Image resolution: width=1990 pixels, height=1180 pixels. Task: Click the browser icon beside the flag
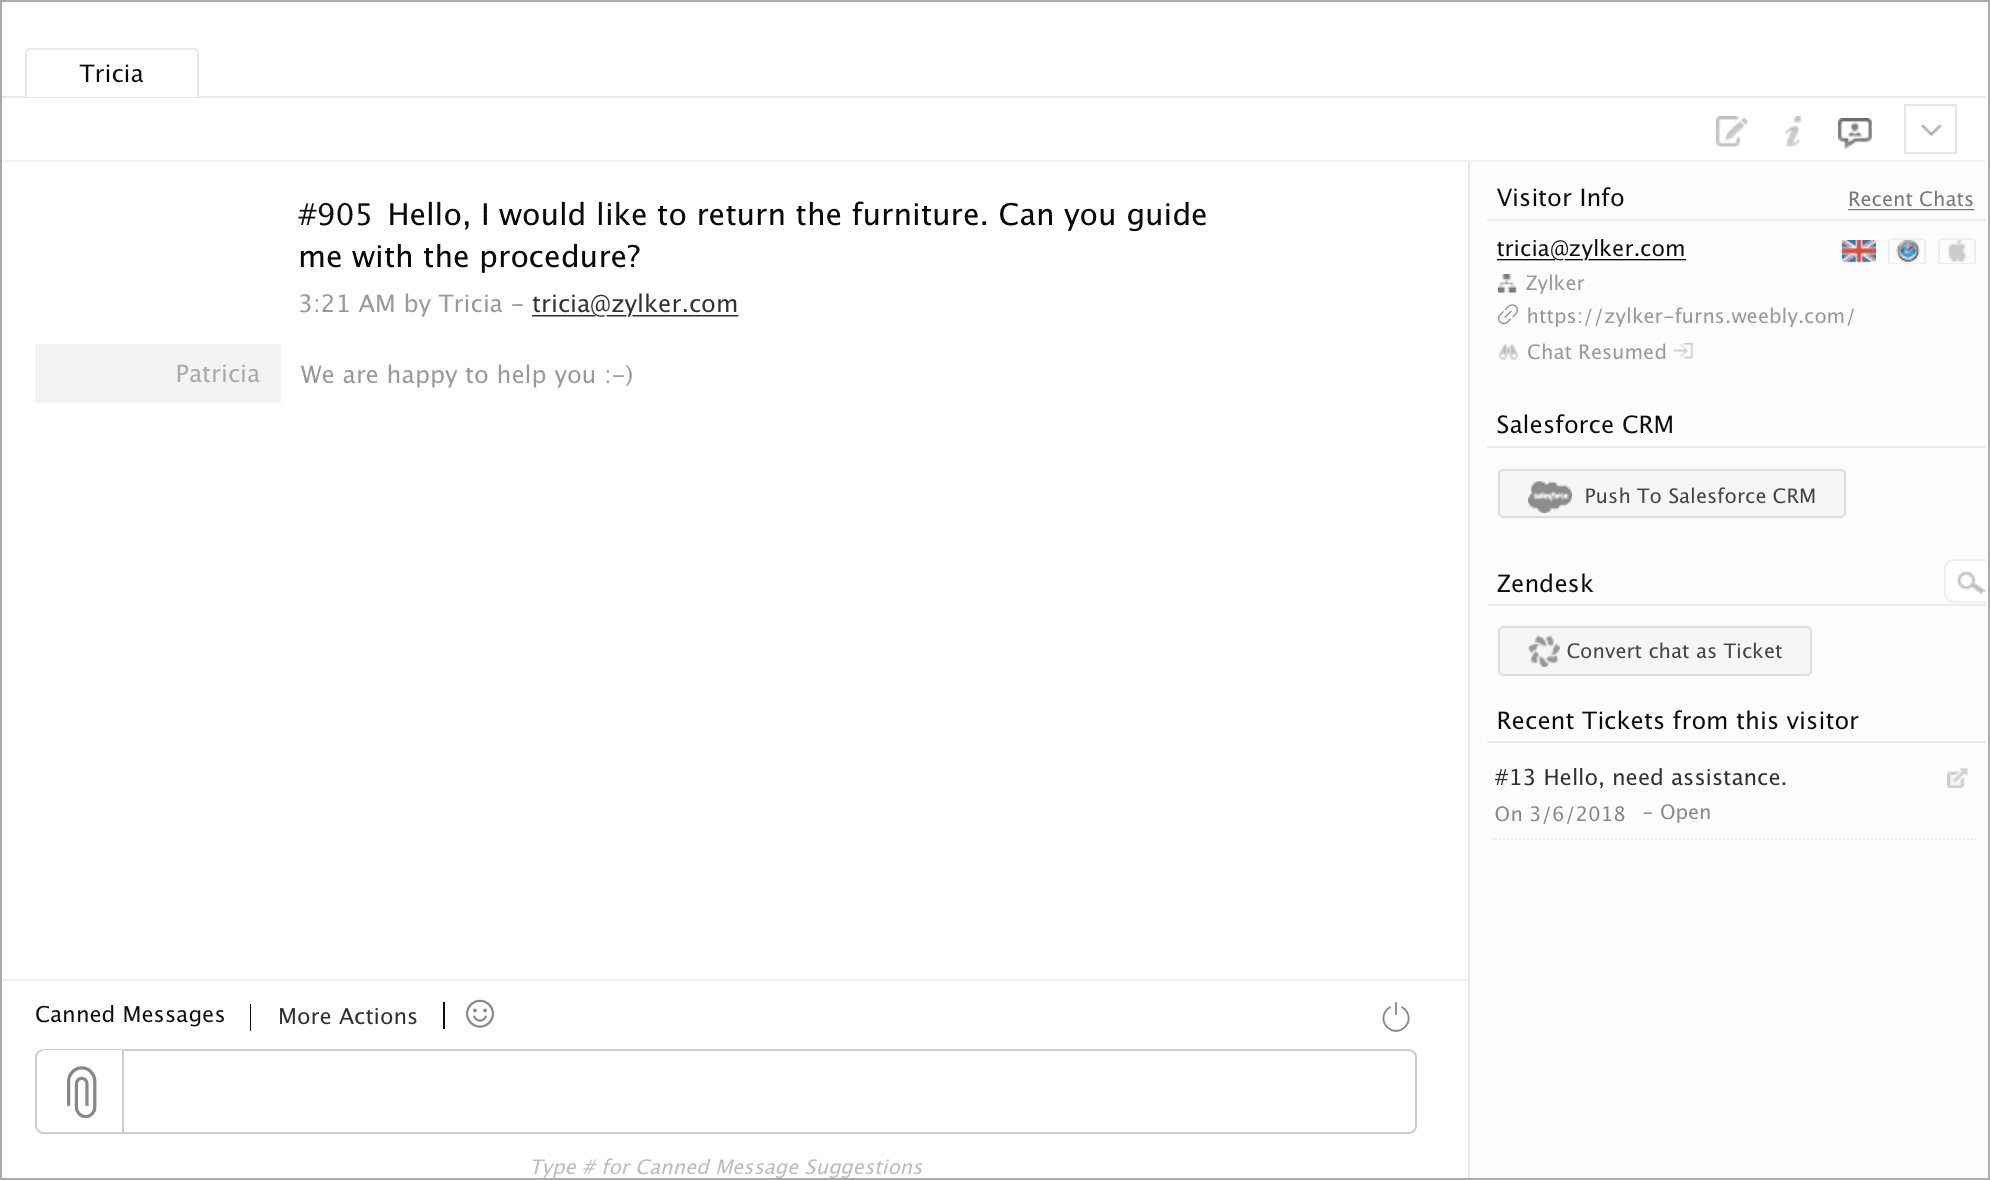[x=1908, y=251]
